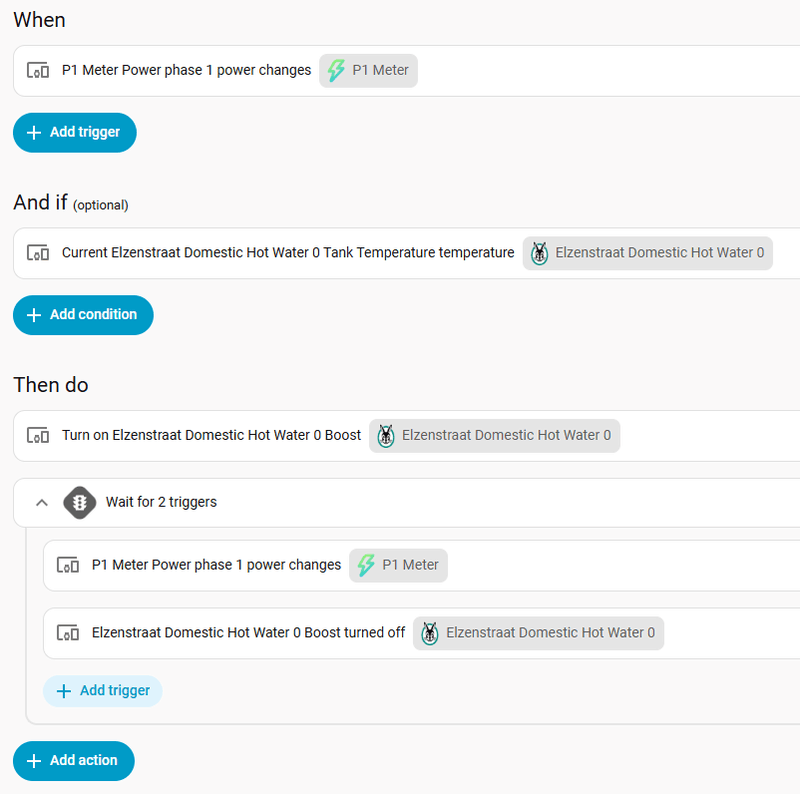Click the green lightning P1 Meter icon in the When trigger

point(336,70)
